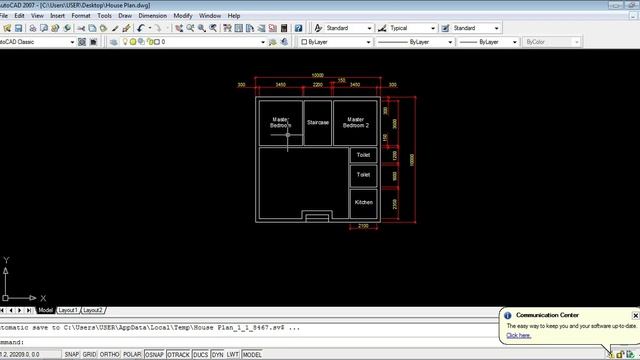The height and width of the screenshot is (360, 640).
Task: Click the Zoom Previous icon
Action: tap(213, 28)
